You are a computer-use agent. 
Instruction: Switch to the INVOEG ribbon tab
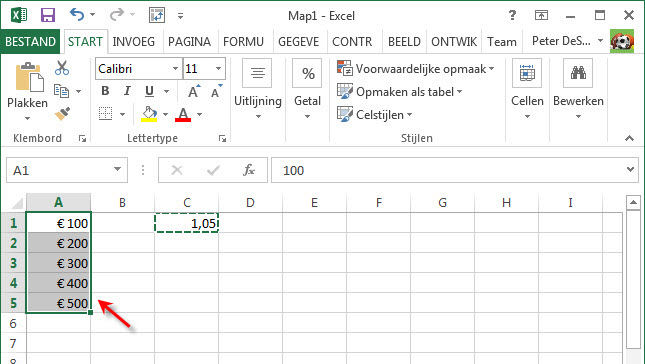tap(134, 42)
